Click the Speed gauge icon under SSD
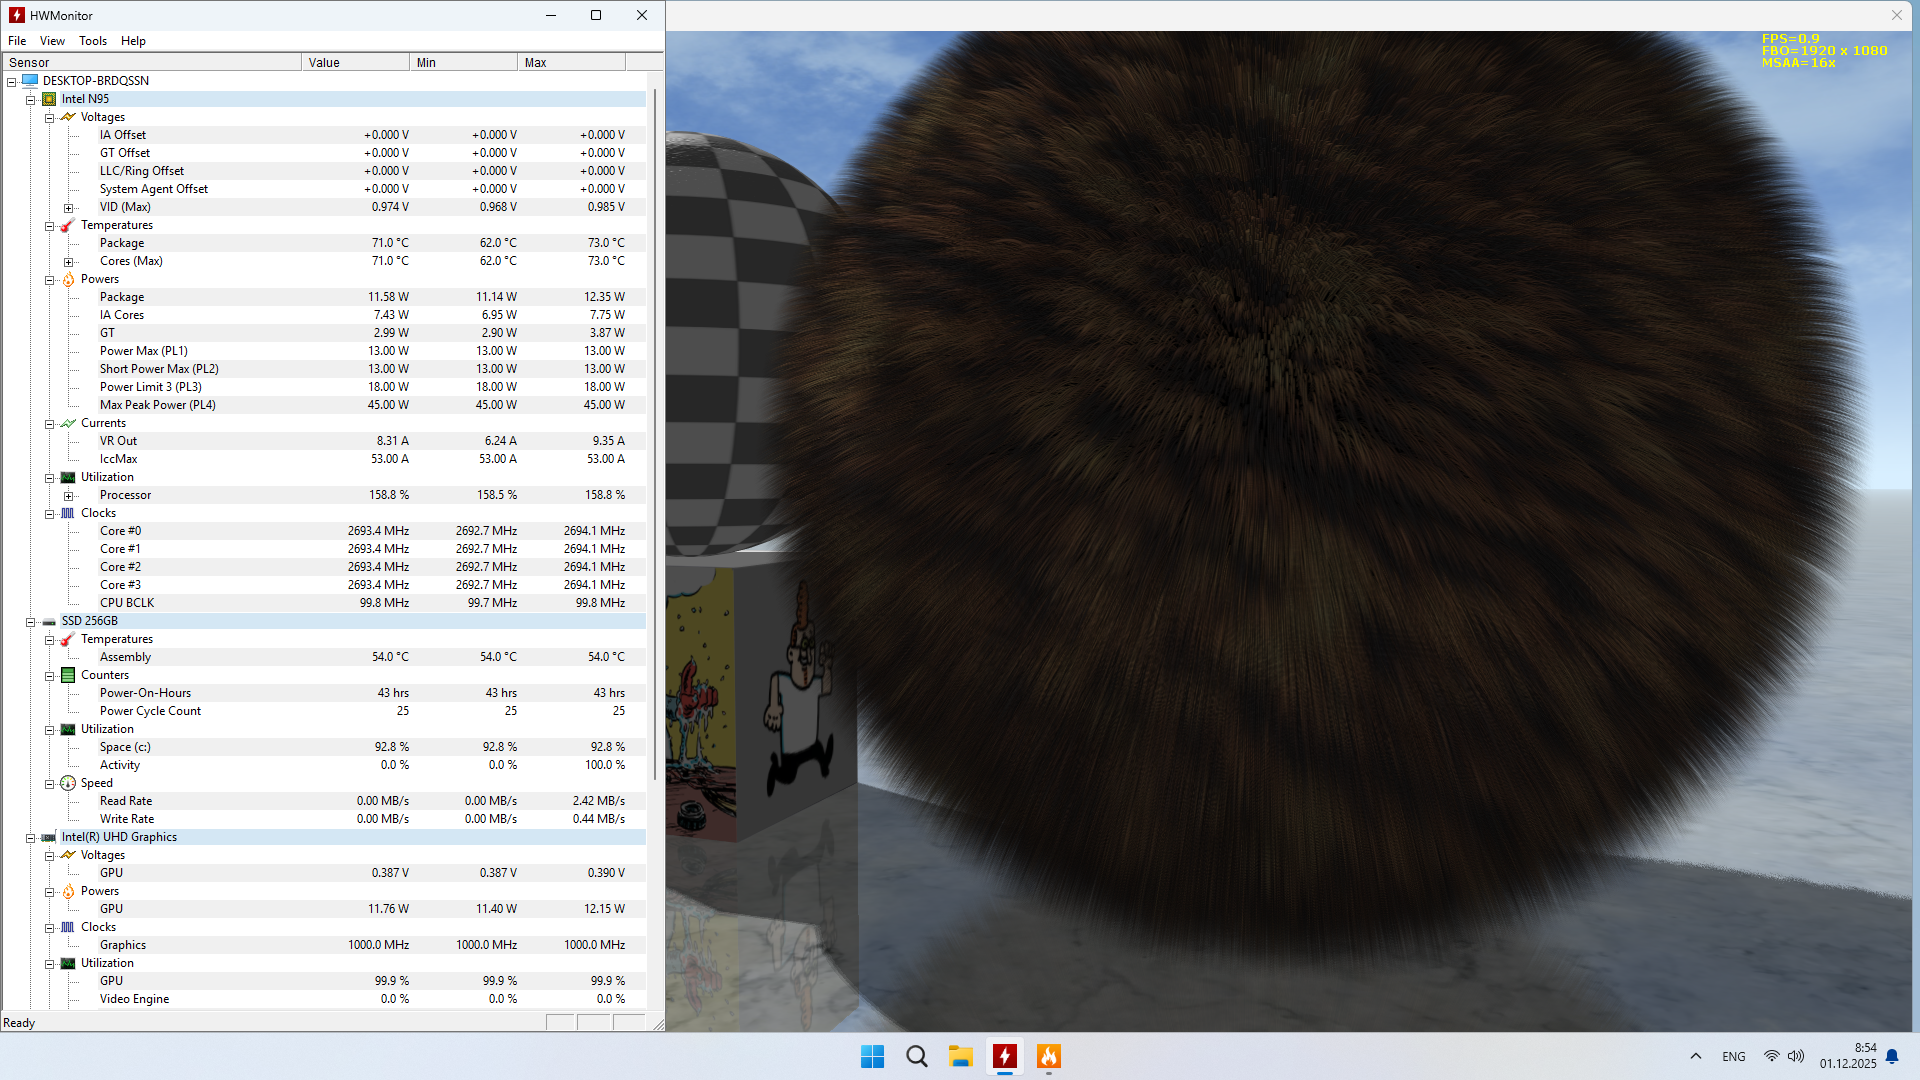 [68, 783]
